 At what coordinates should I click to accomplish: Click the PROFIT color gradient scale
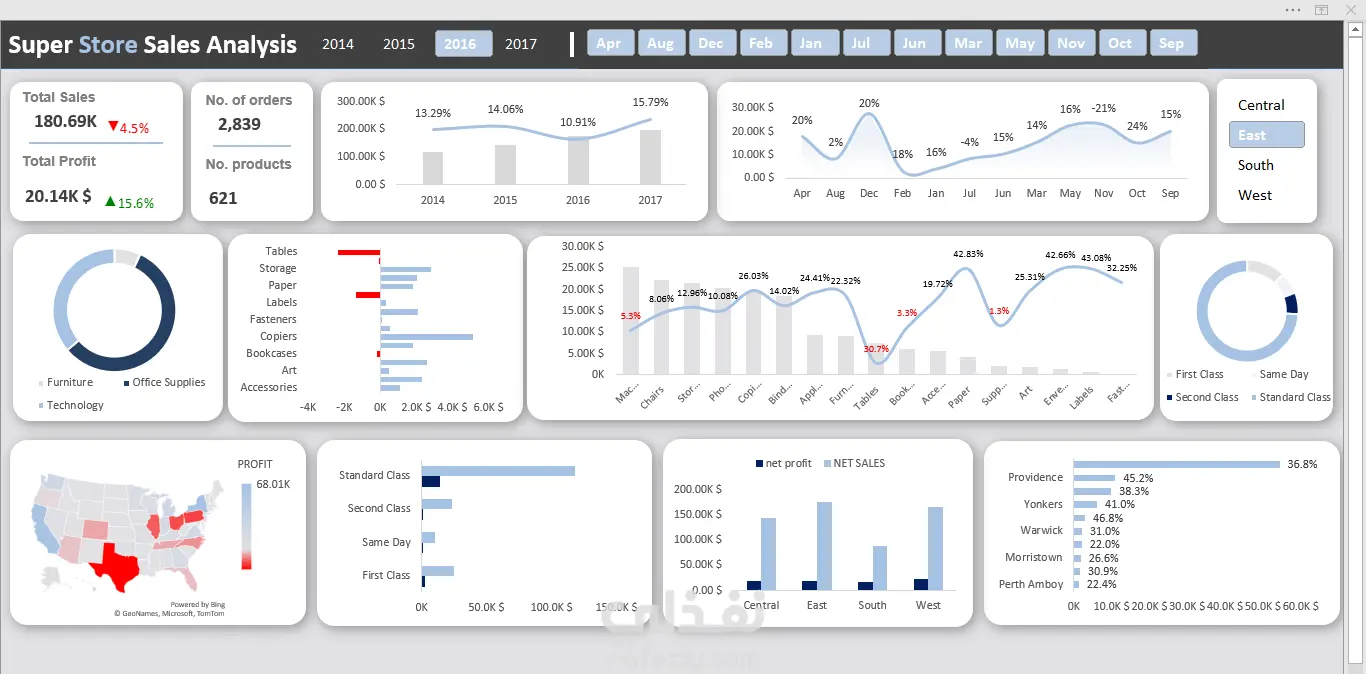click(x=247, y=526)
